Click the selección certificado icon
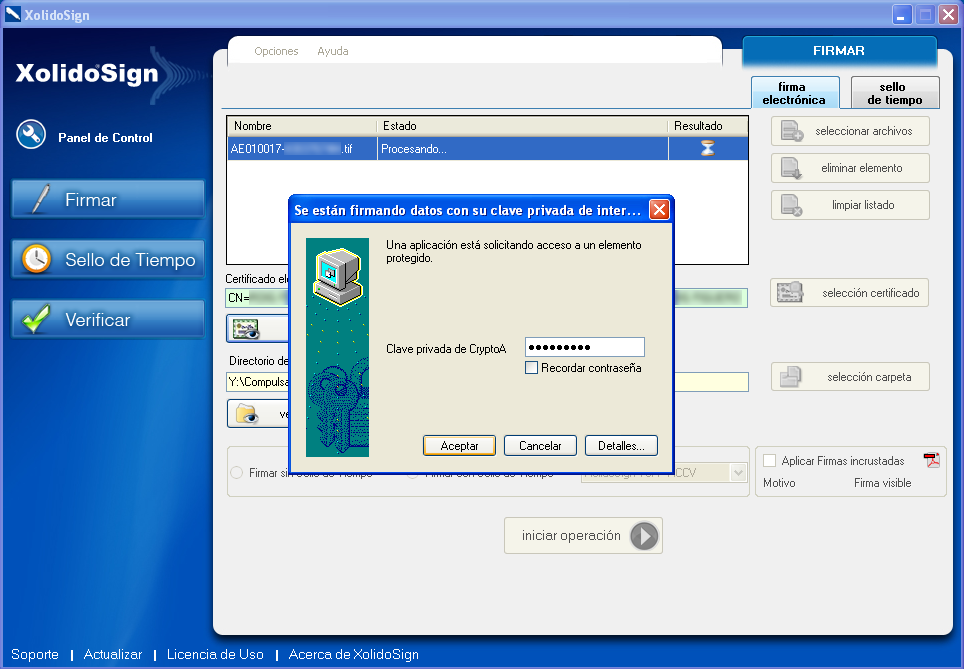This screenshot has height=669, width=964. point(790,292)
